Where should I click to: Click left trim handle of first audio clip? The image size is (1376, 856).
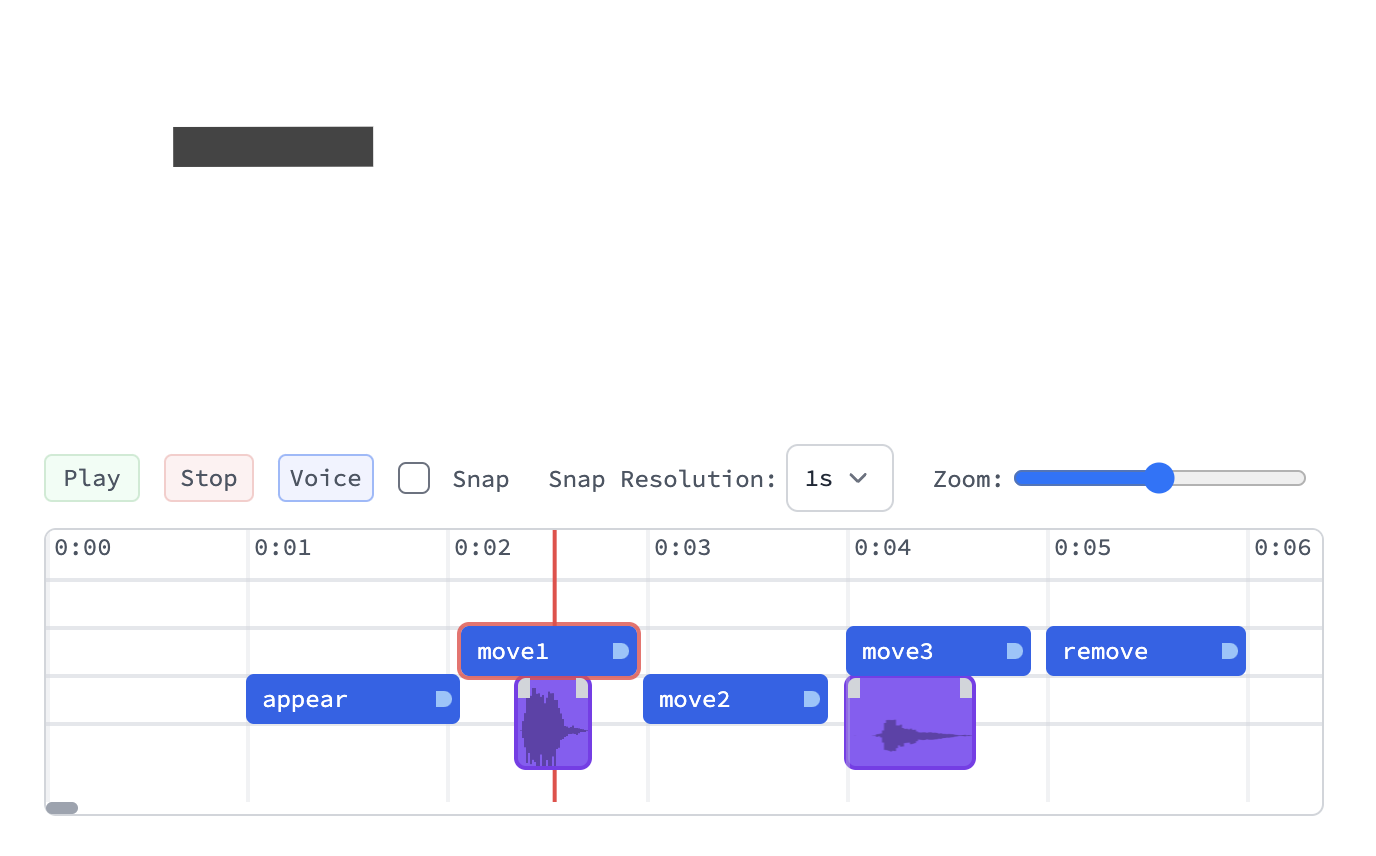click(524, 688)
